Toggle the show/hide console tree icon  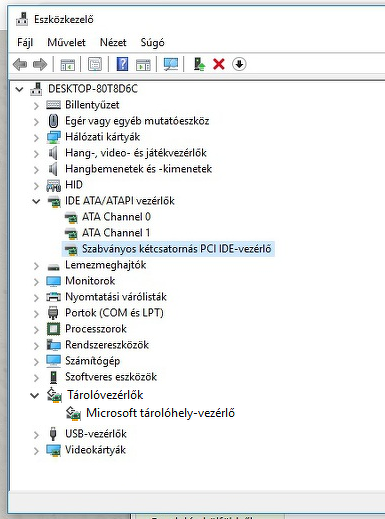(x=68, y=64)
